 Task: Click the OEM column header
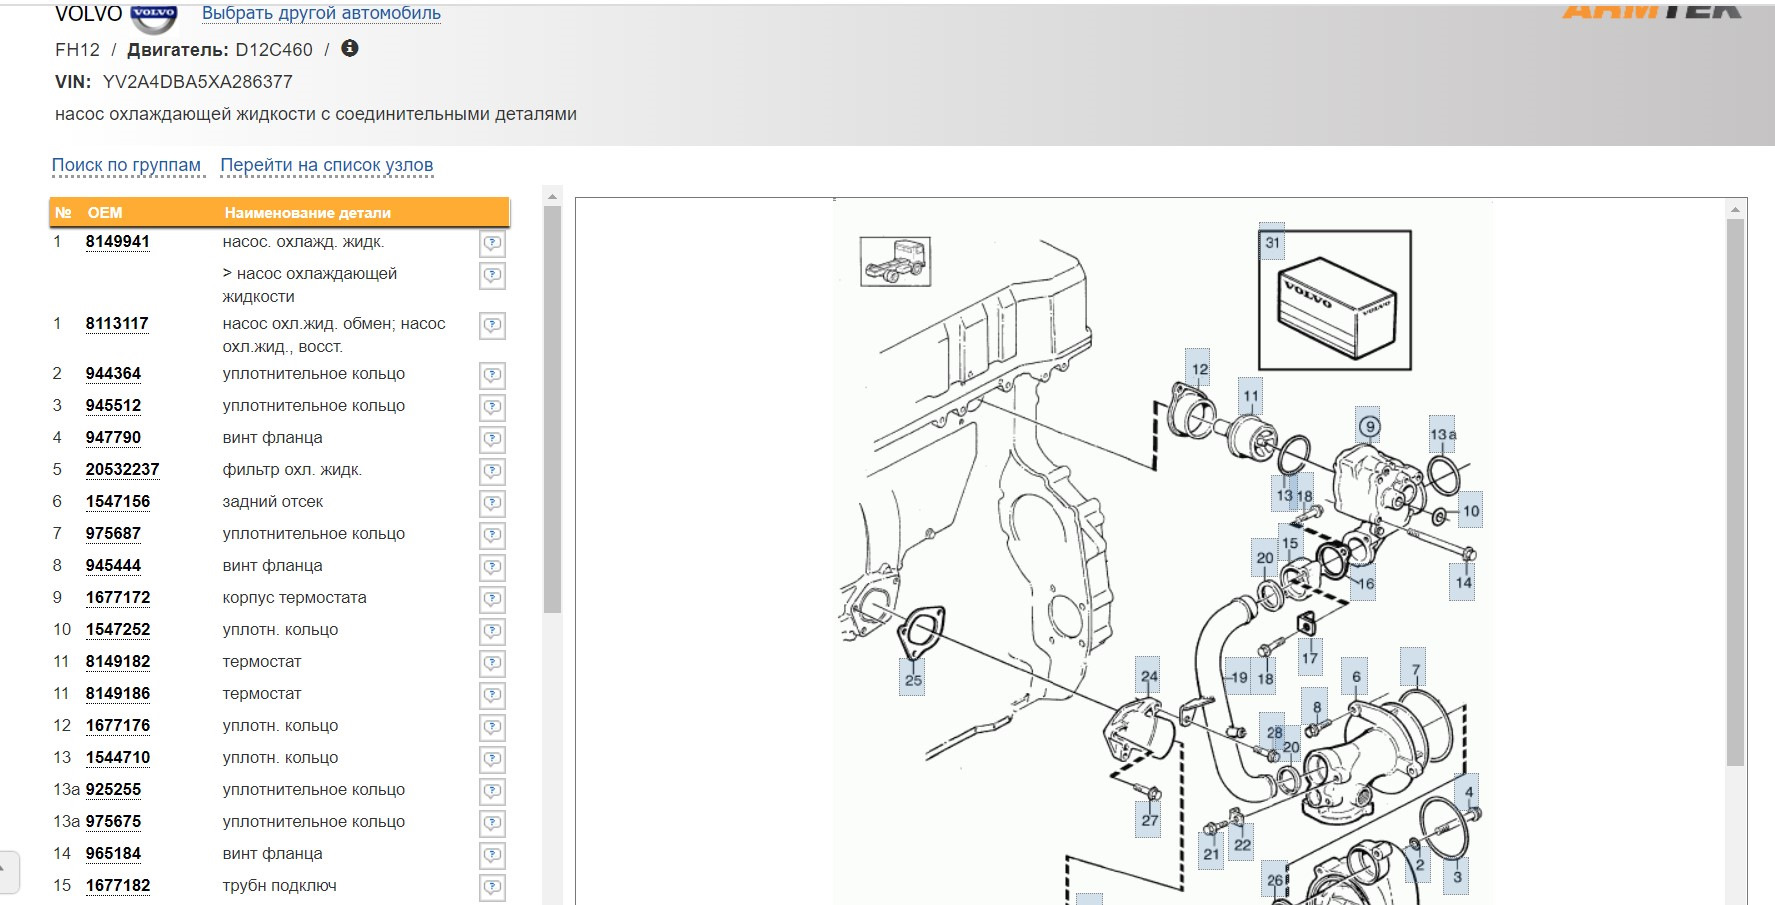(x=104, y=213)
